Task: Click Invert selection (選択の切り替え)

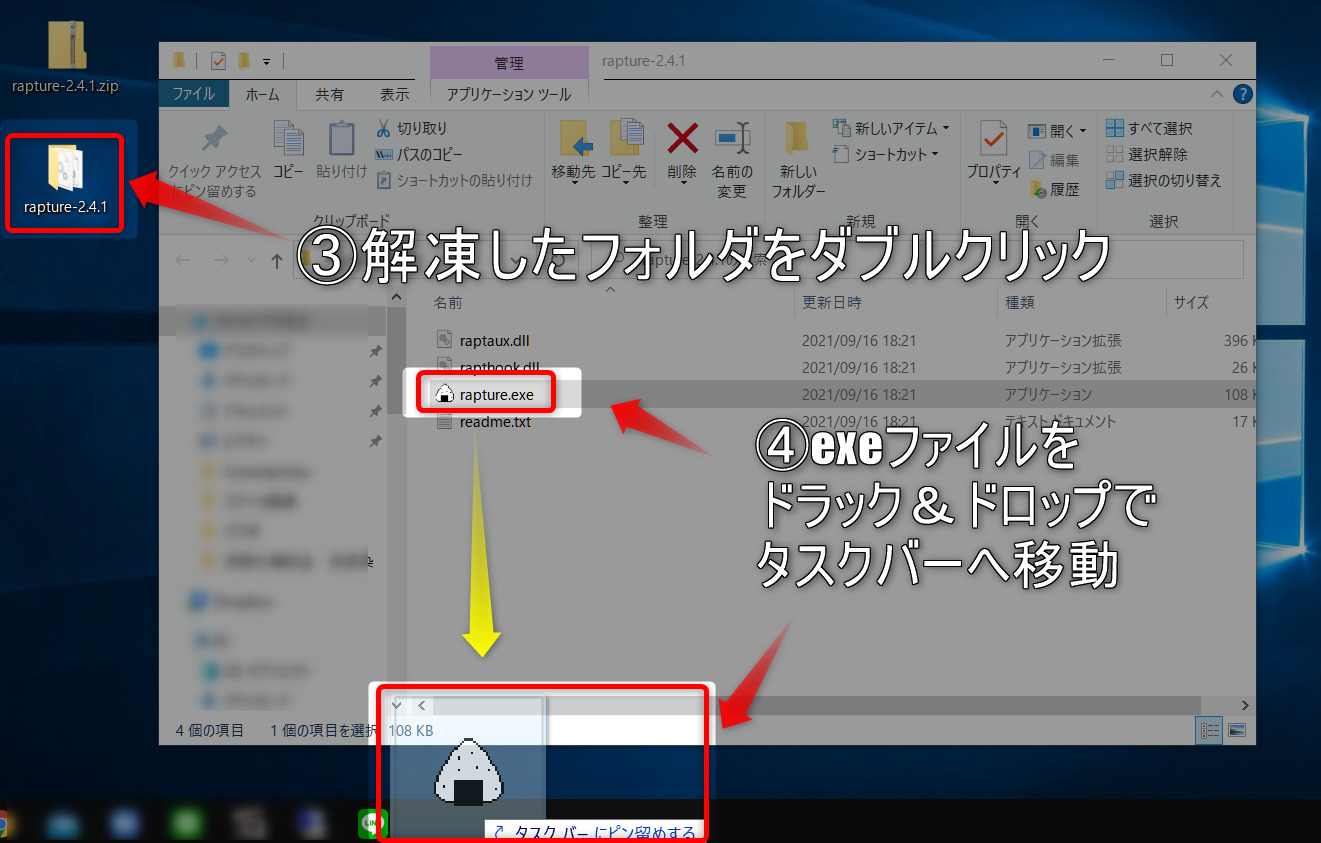Action: [1164, 180]
